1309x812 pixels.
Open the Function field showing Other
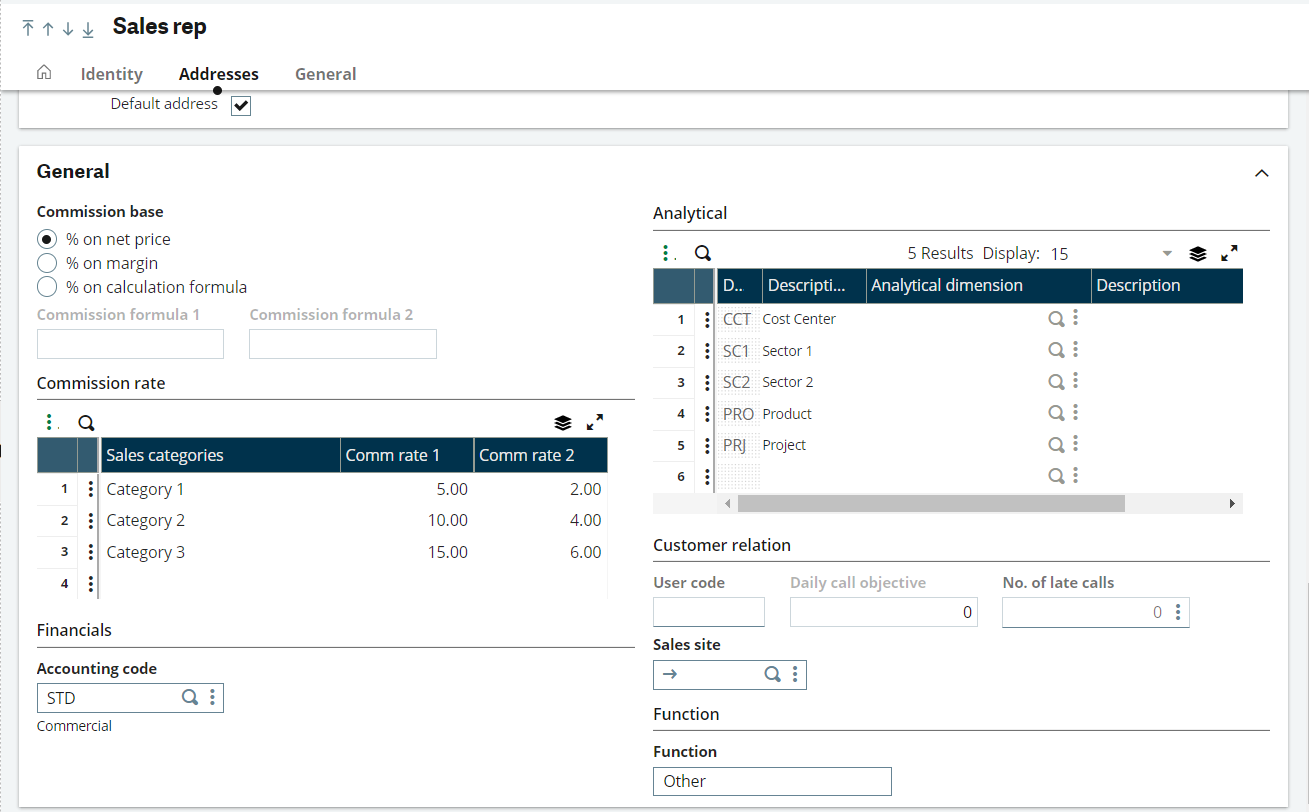771,781
